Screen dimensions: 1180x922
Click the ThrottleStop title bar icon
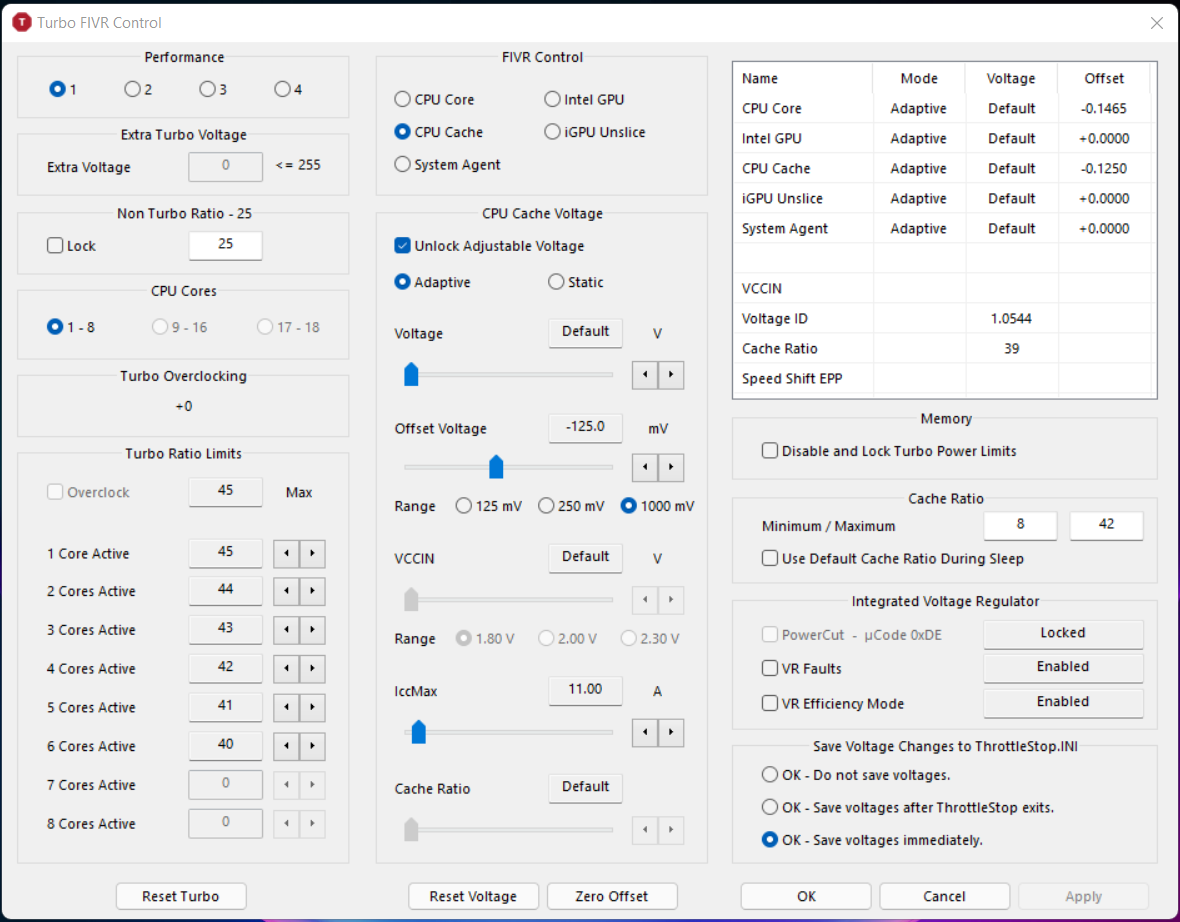tap(21, 22)
